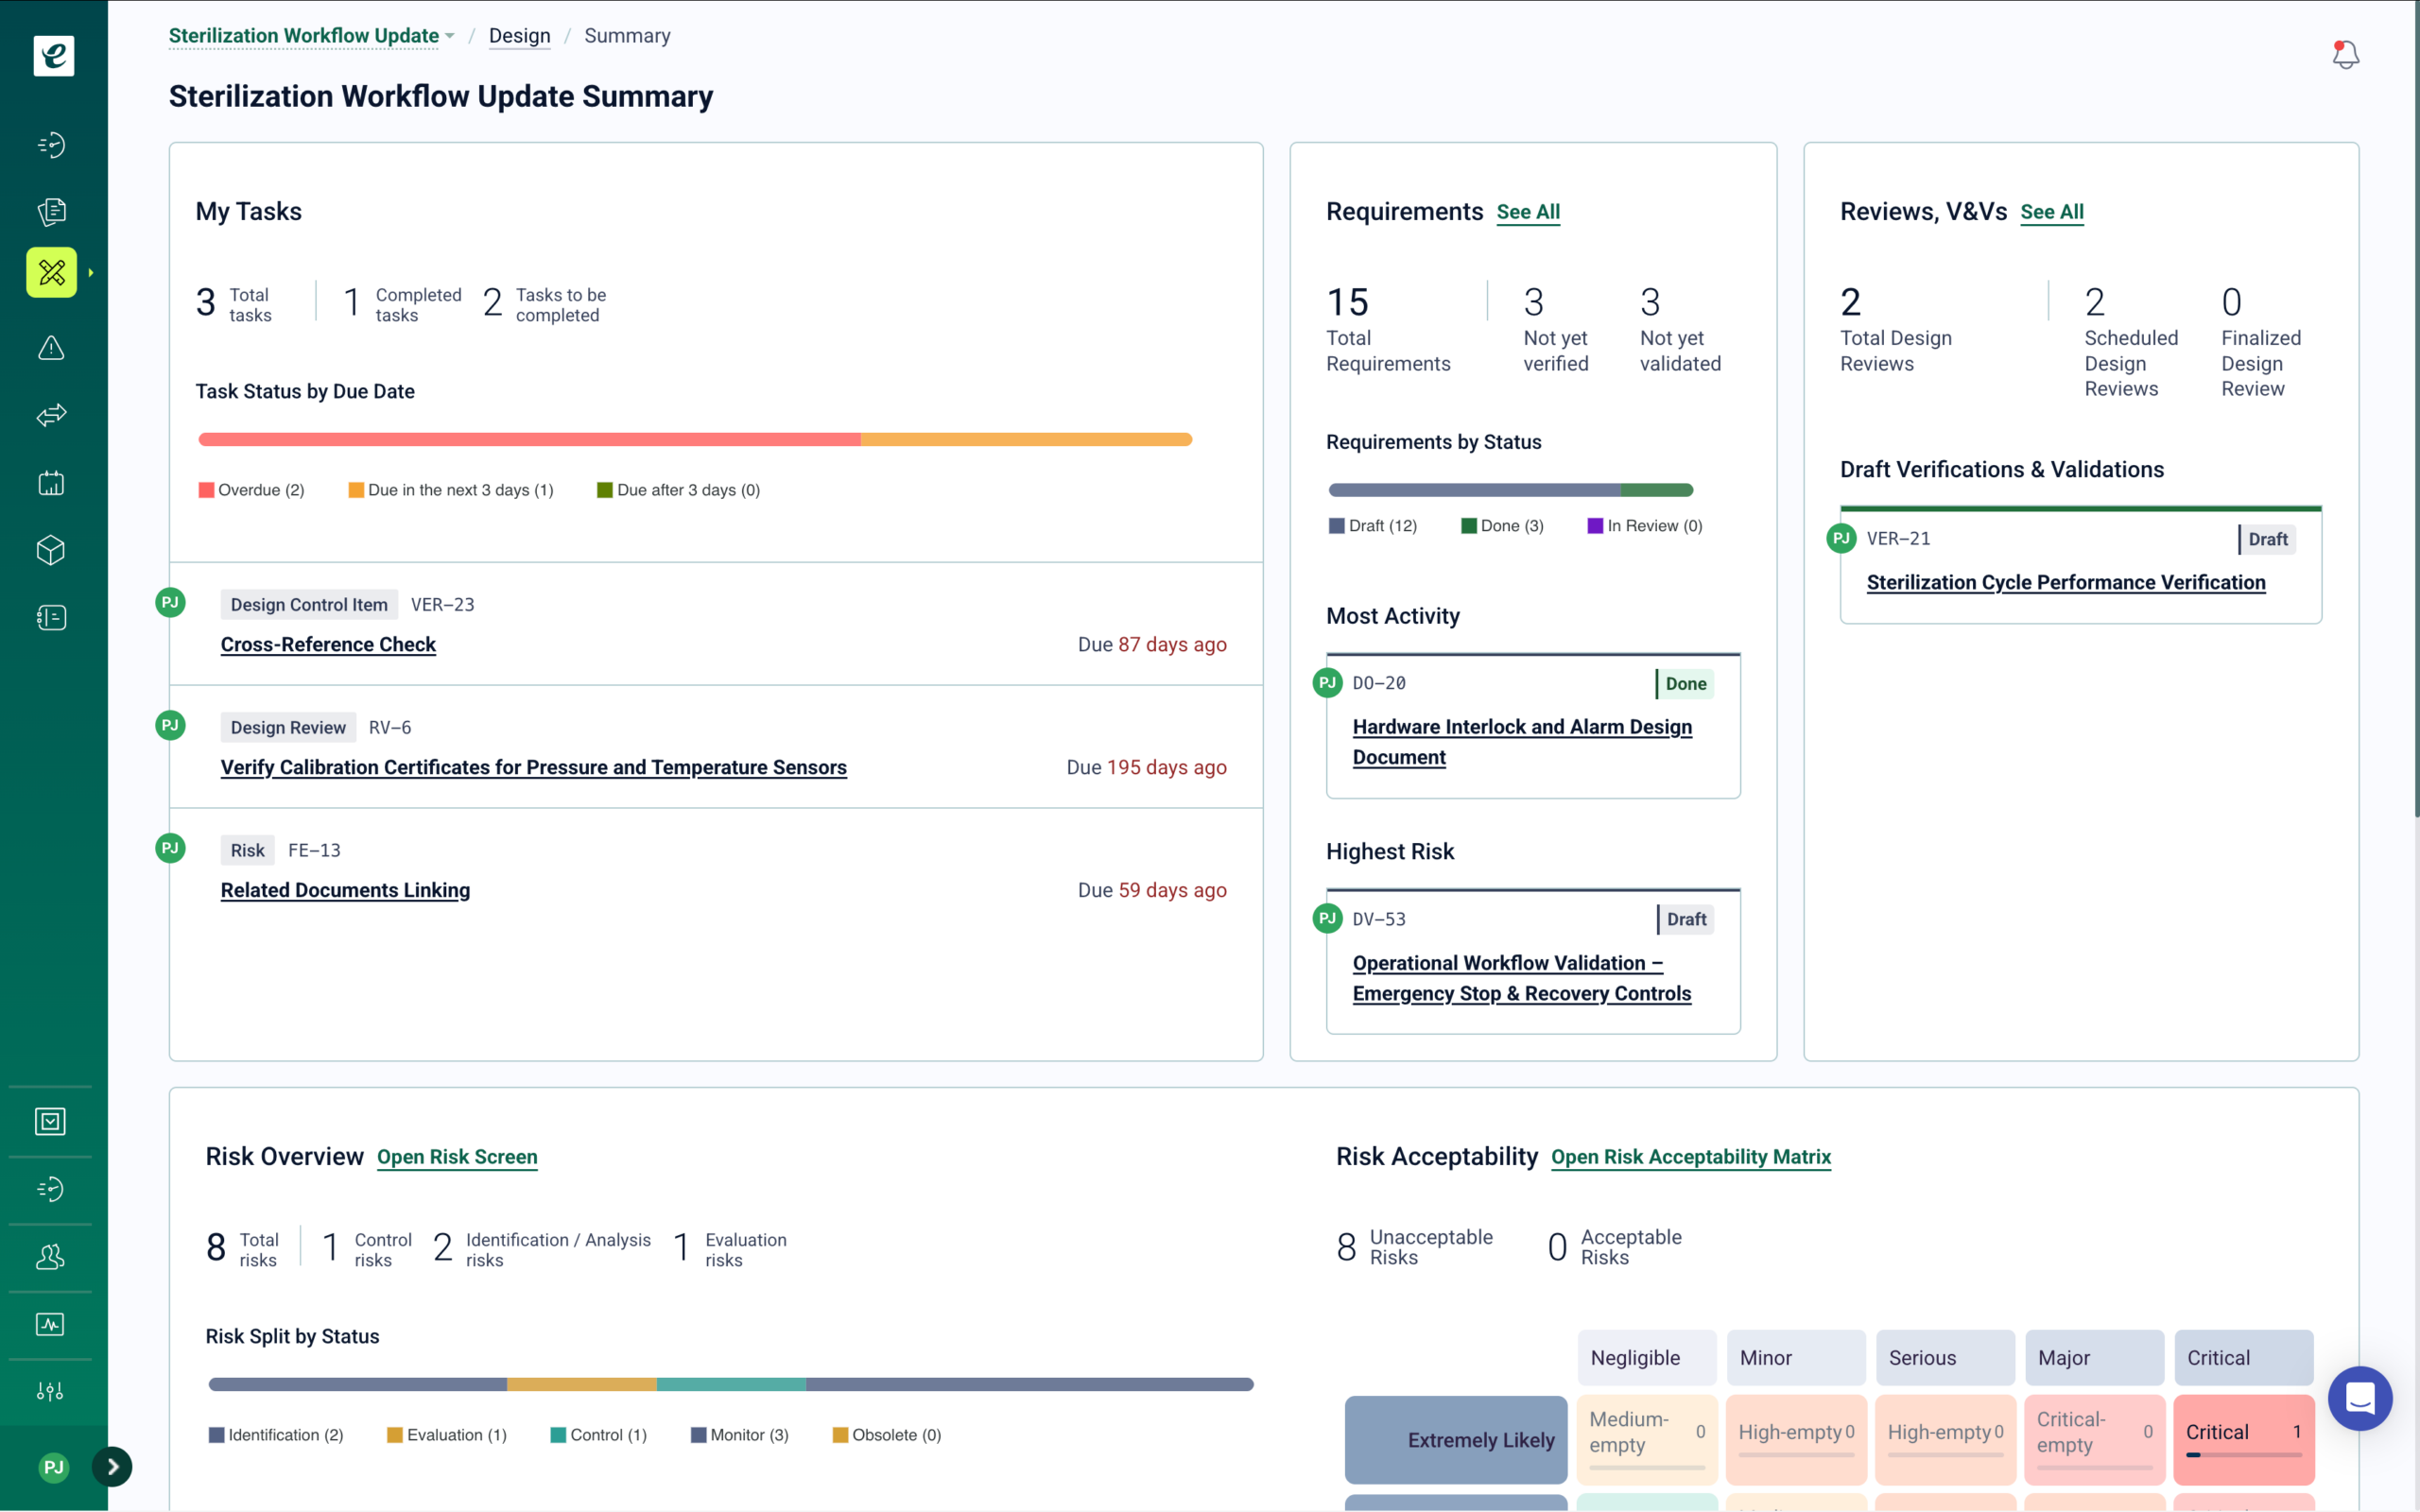The width and height of the screenshot is (2420, 1512).
Task: Open the checkbox-panel icon in the lower sidebar
Action: click(50, 1121)
